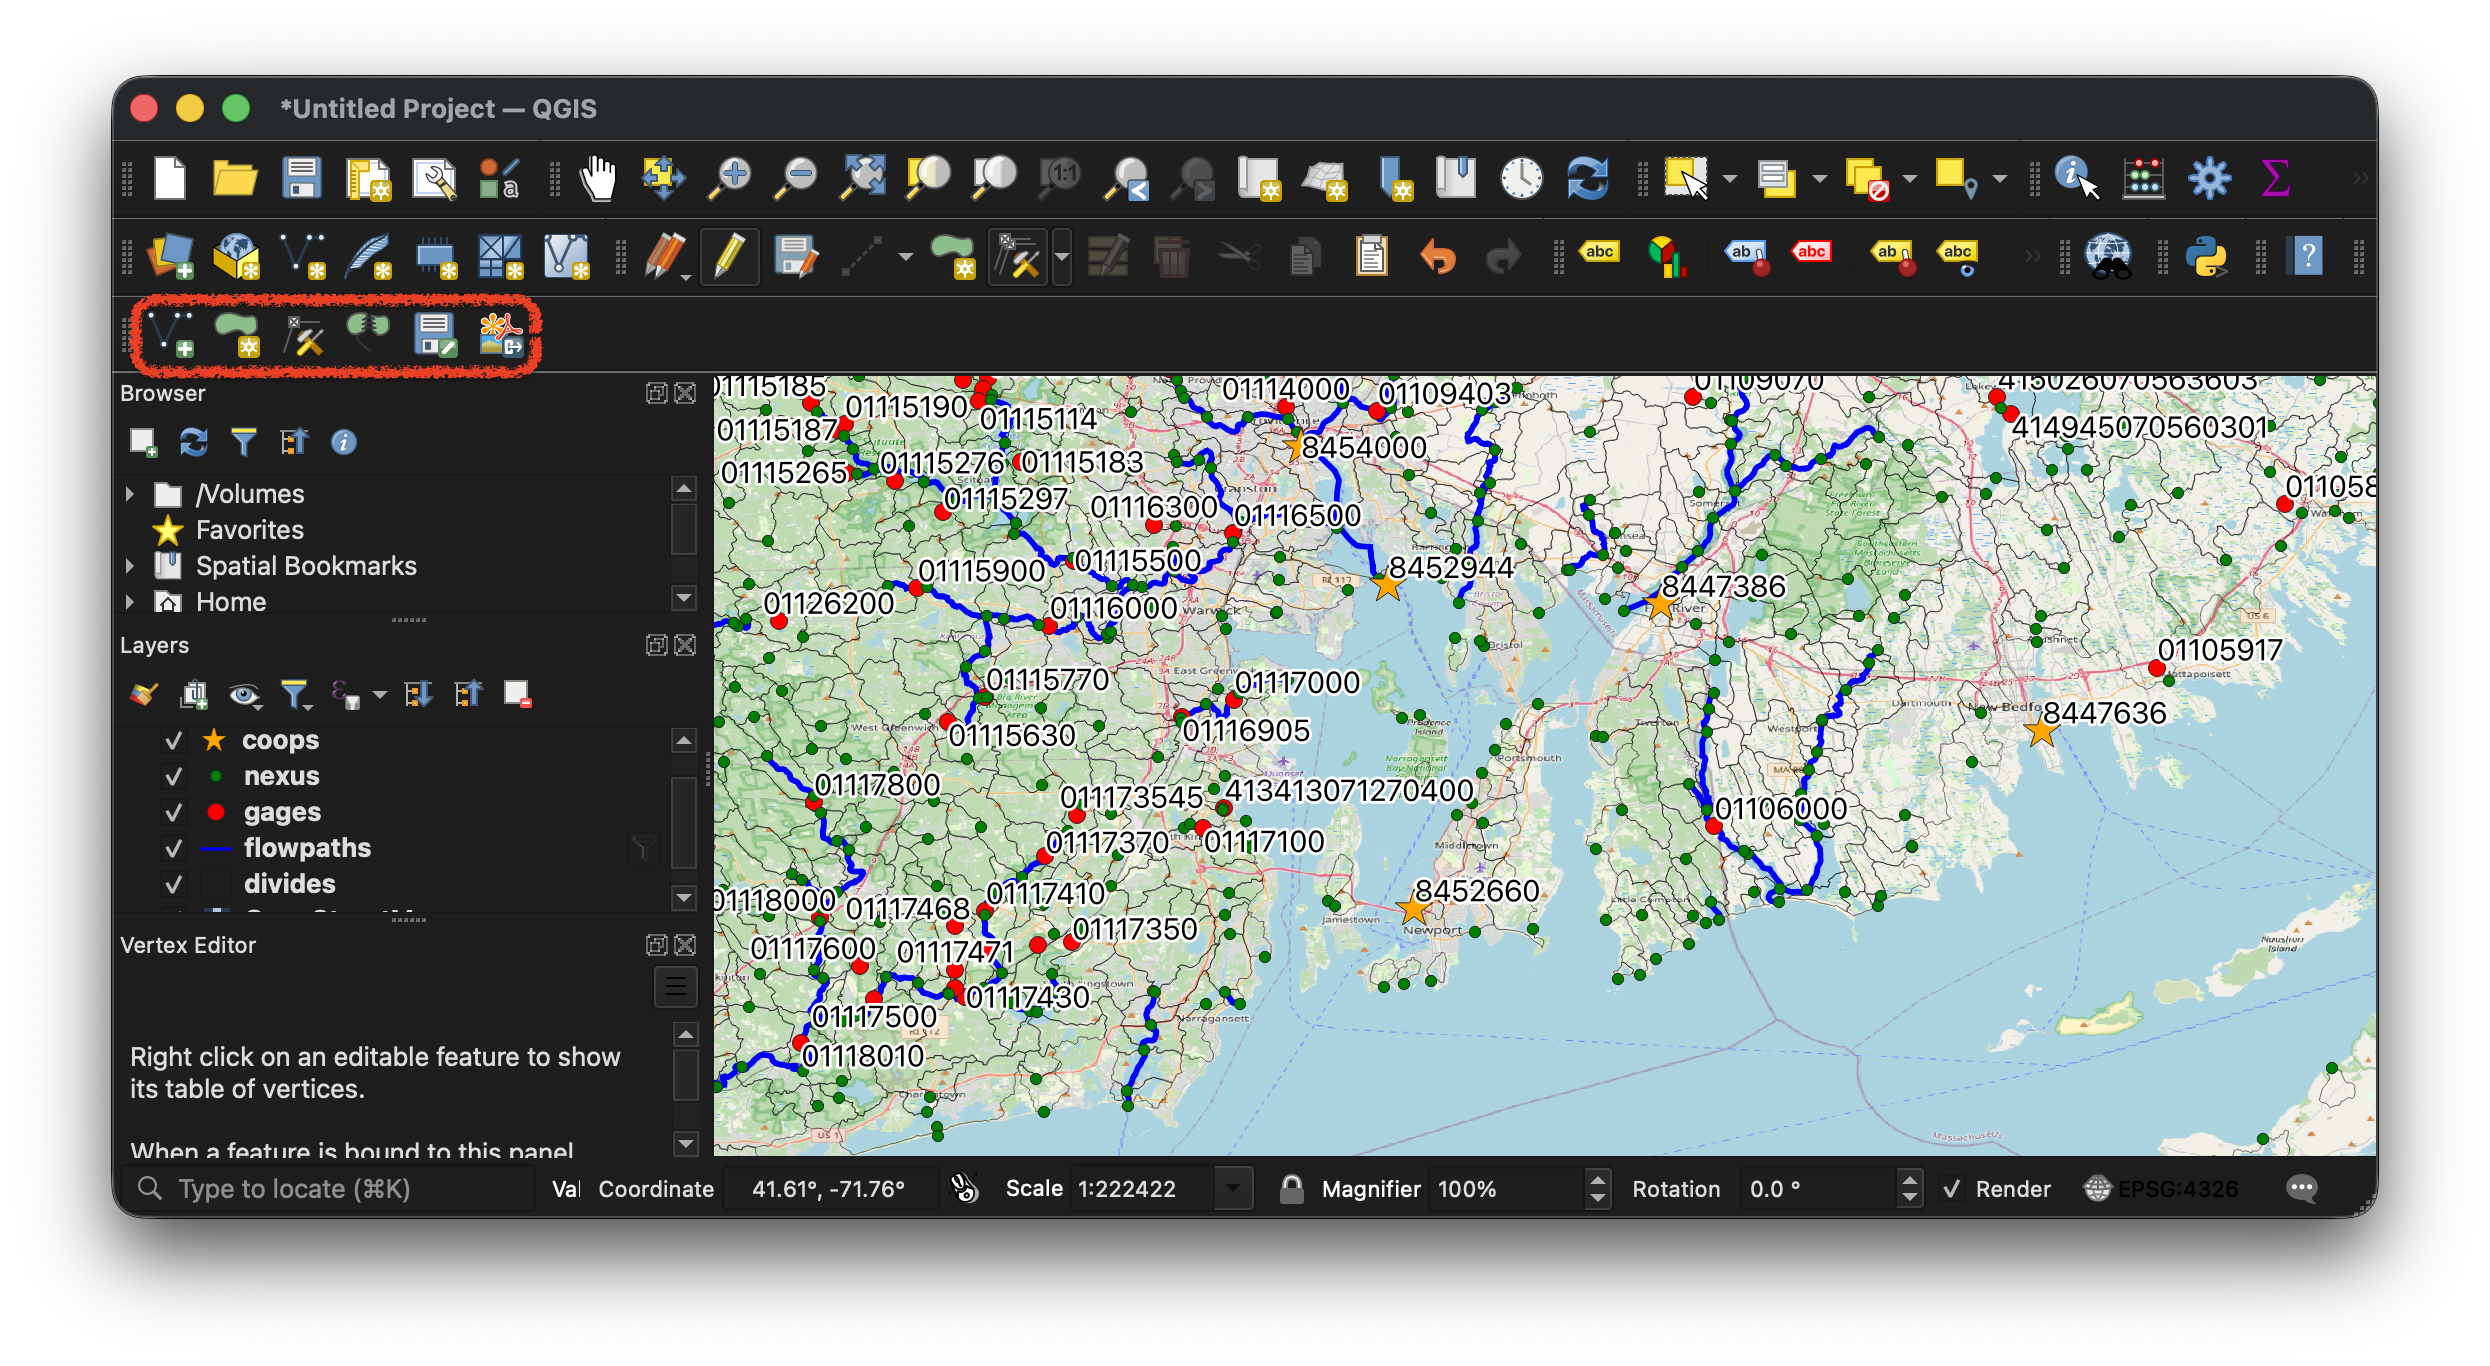
Task: Remove a layer using the Layers panel icon
Action: [x=518, y=694]
